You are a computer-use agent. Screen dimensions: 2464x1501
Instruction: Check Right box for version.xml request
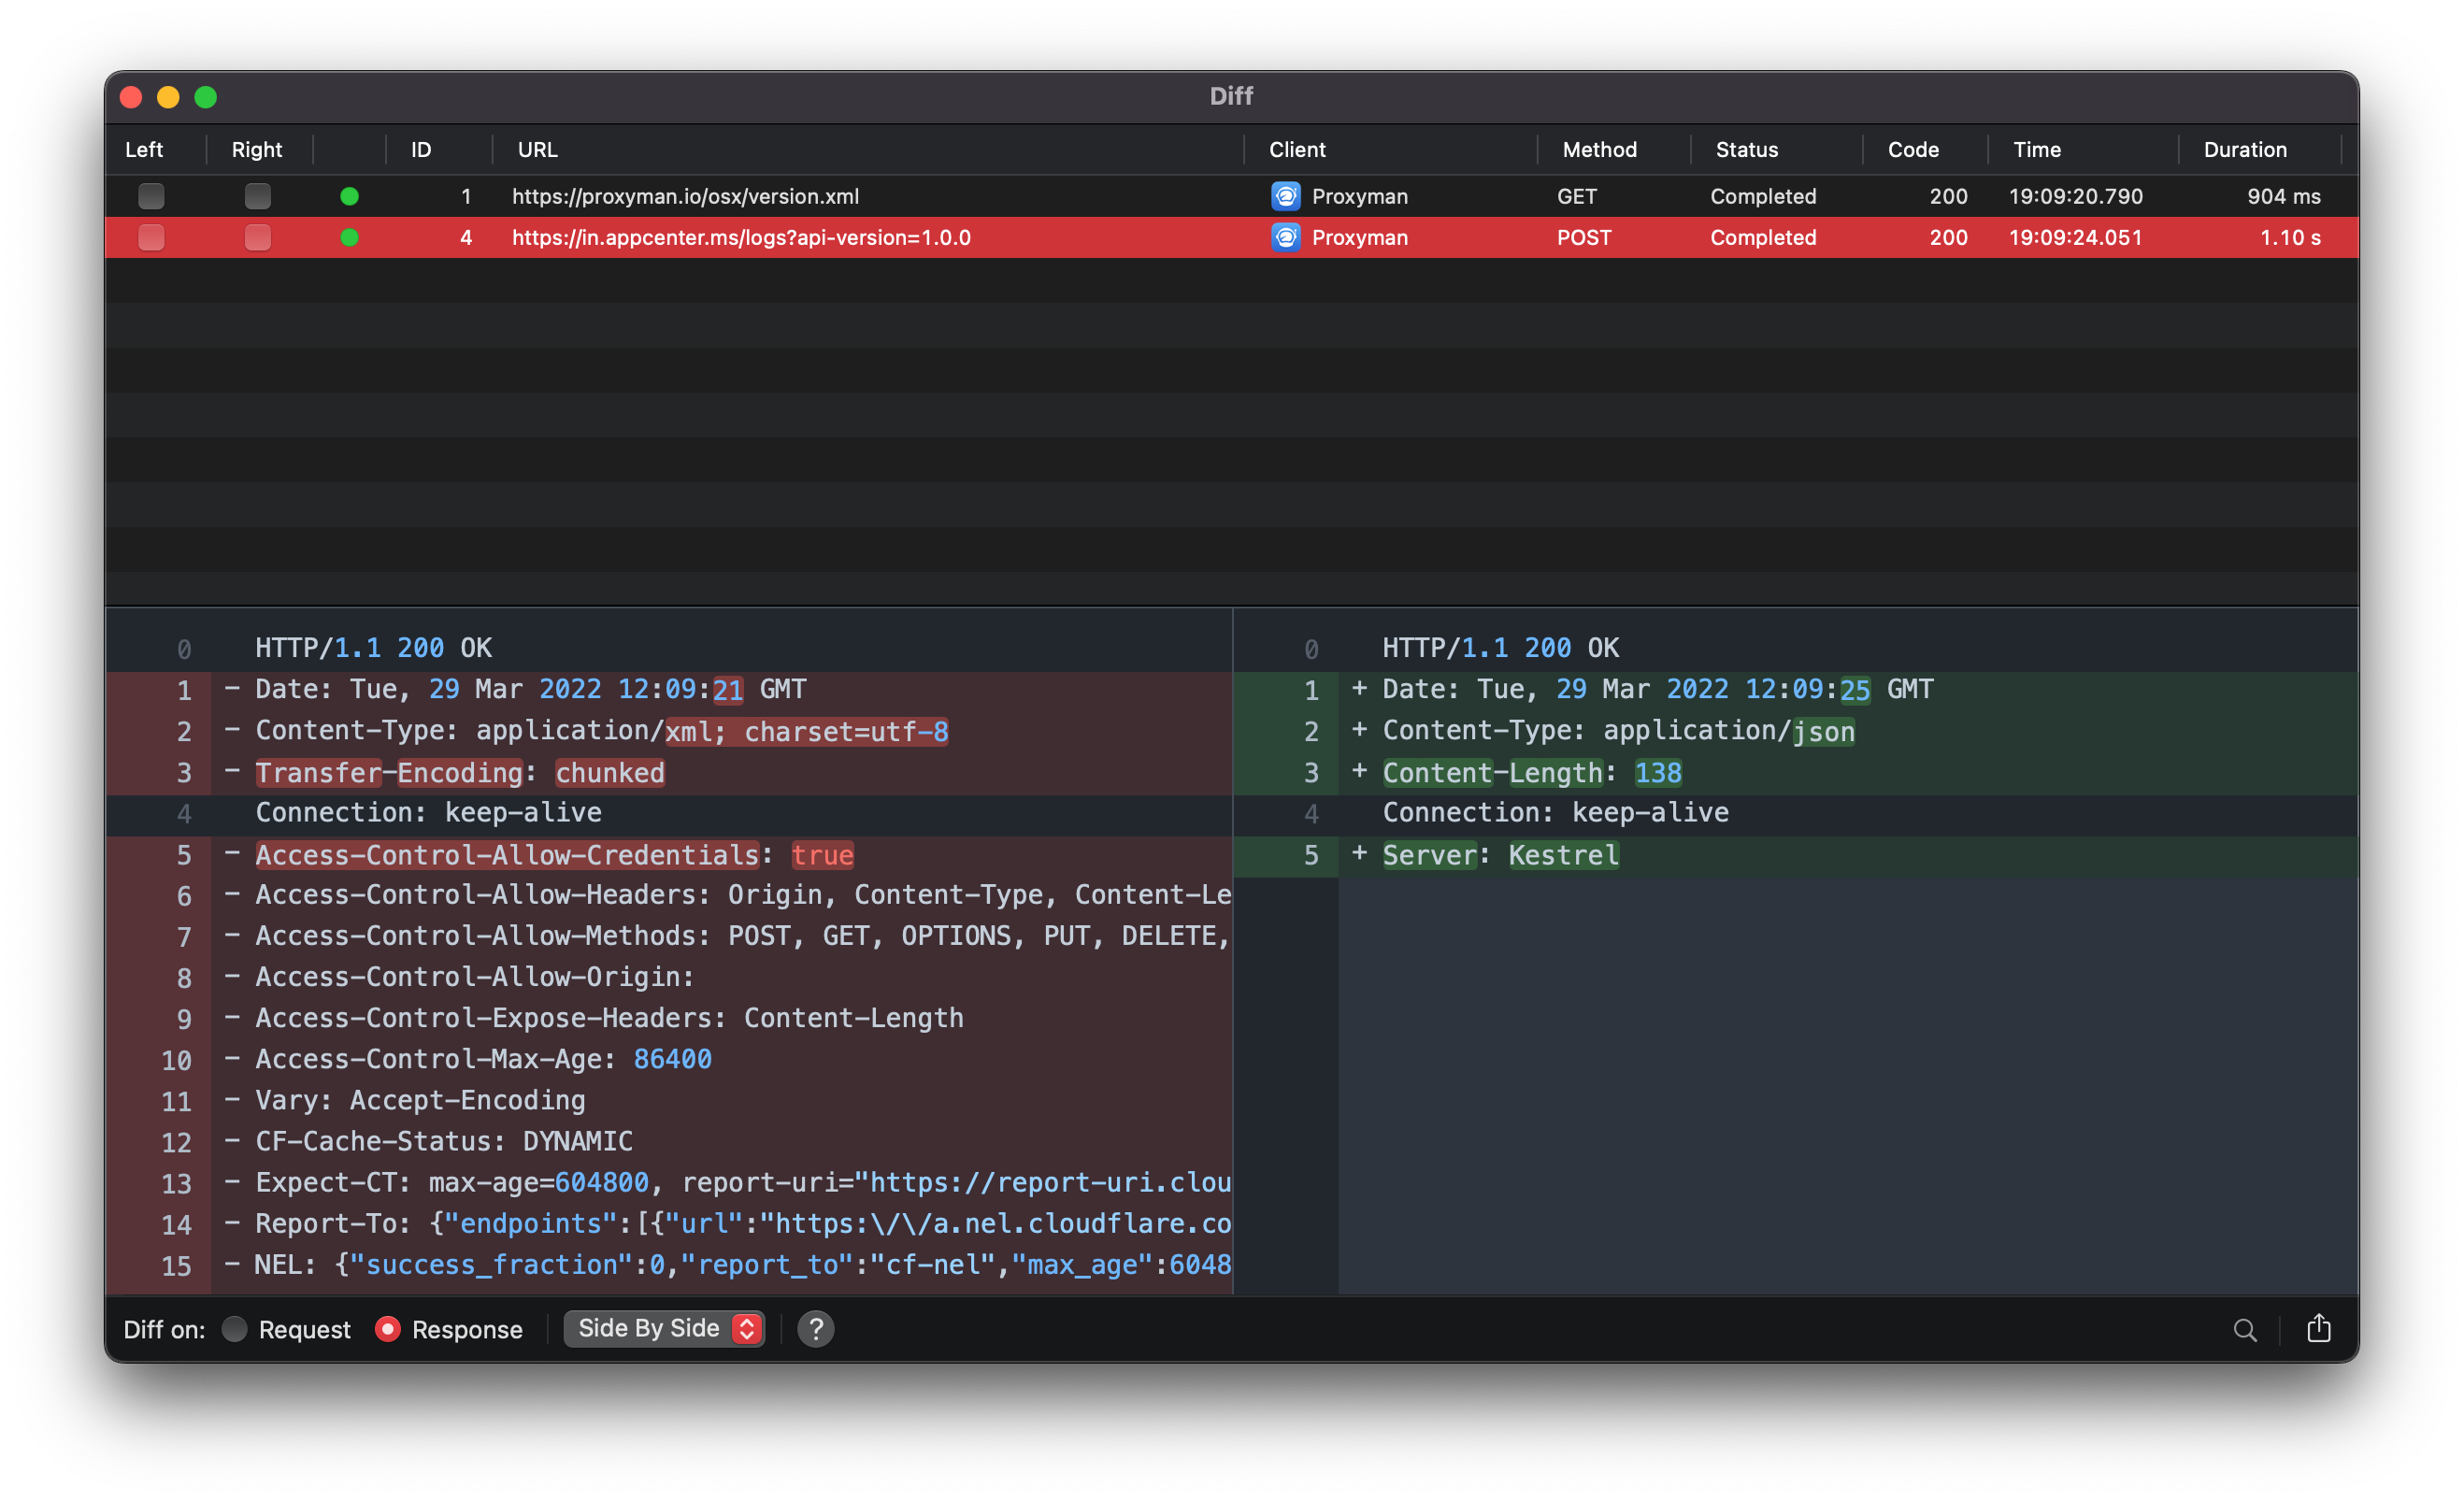pos(257,196)
